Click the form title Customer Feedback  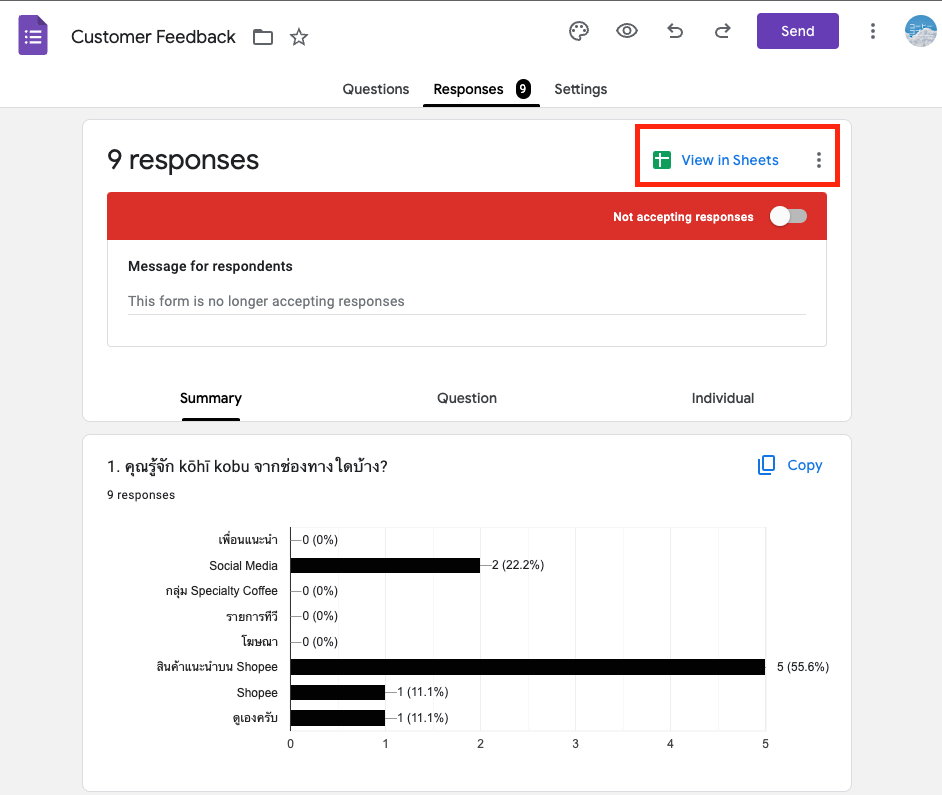click(153, 37)
